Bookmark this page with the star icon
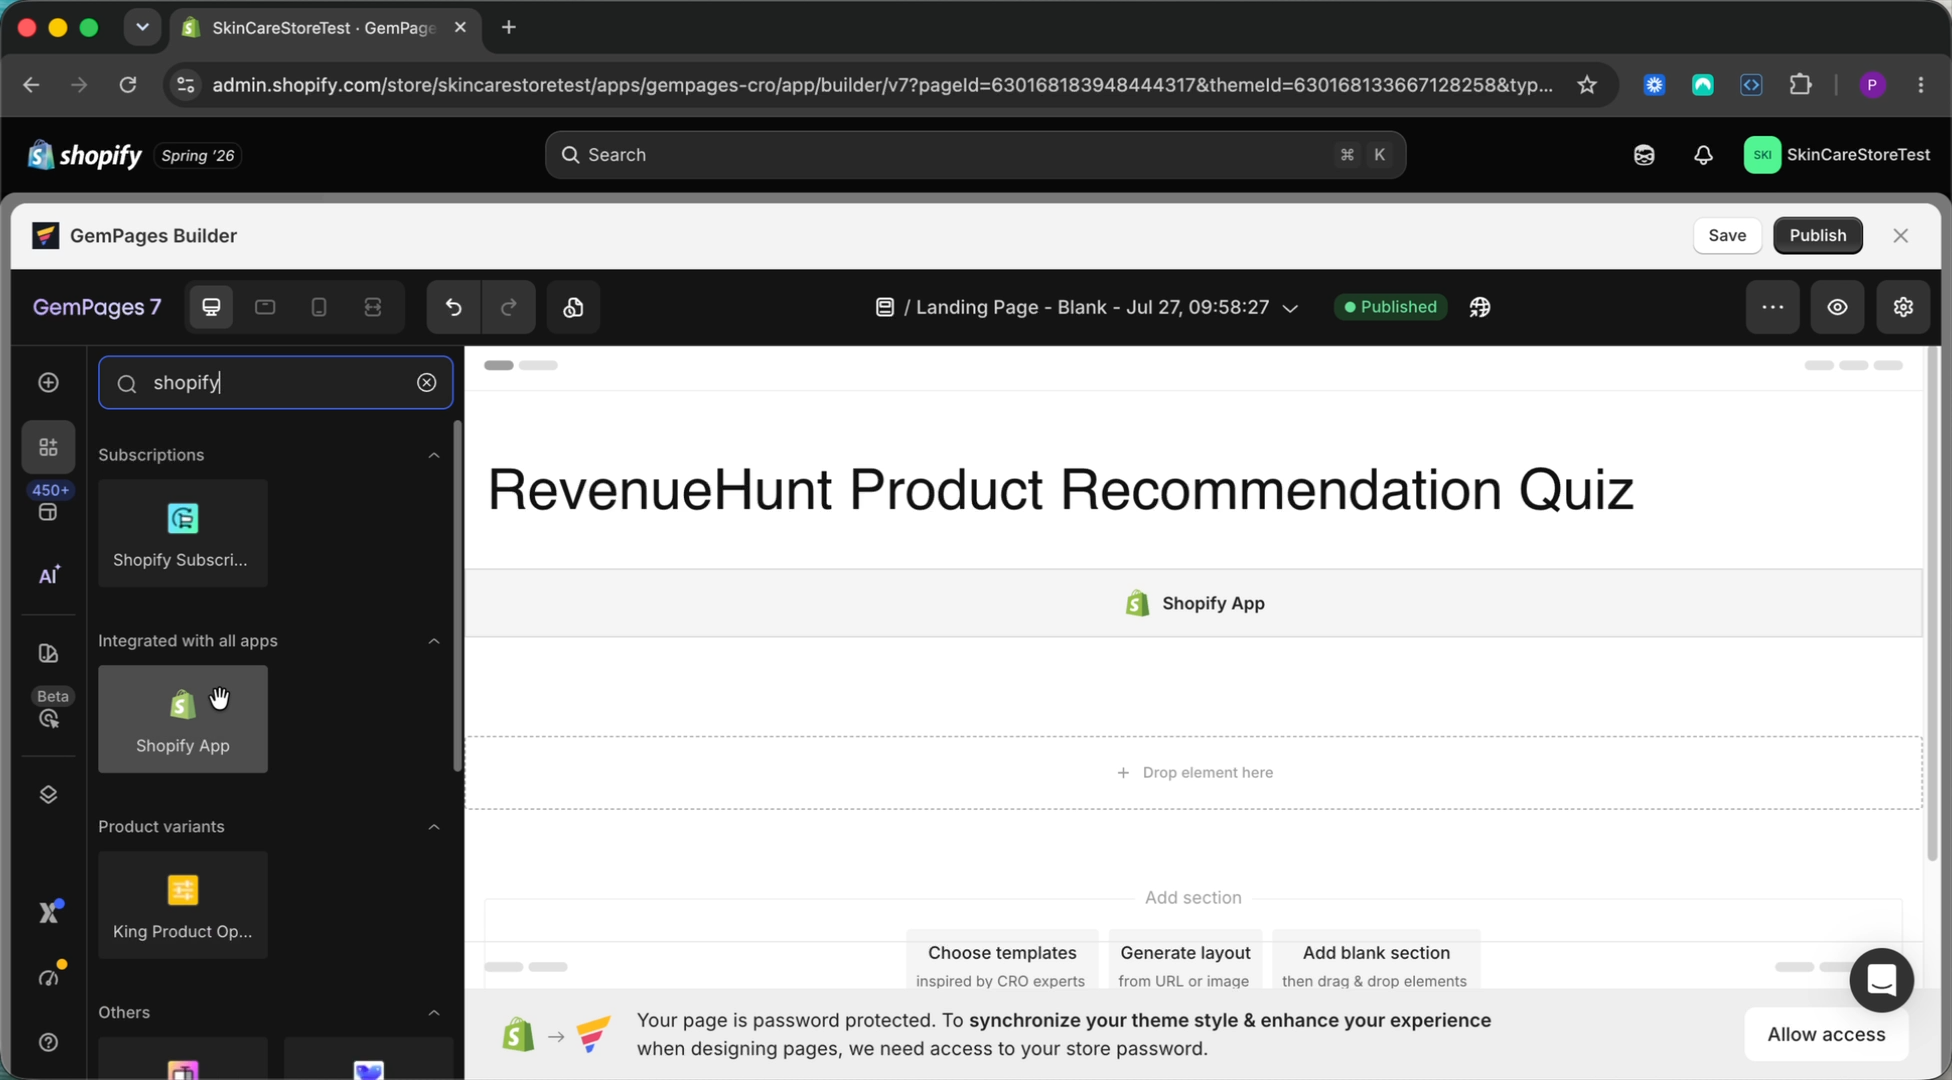 click(1587, 85)
